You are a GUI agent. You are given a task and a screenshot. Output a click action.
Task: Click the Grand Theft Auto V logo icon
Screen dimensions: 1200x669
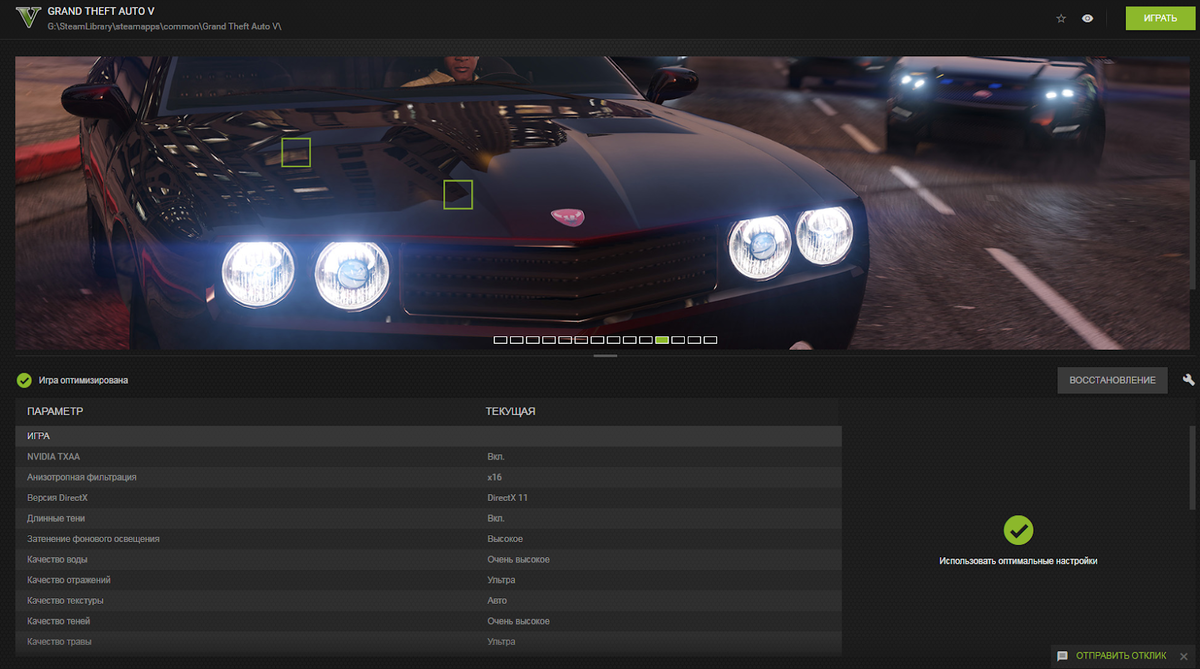point(30,18)
